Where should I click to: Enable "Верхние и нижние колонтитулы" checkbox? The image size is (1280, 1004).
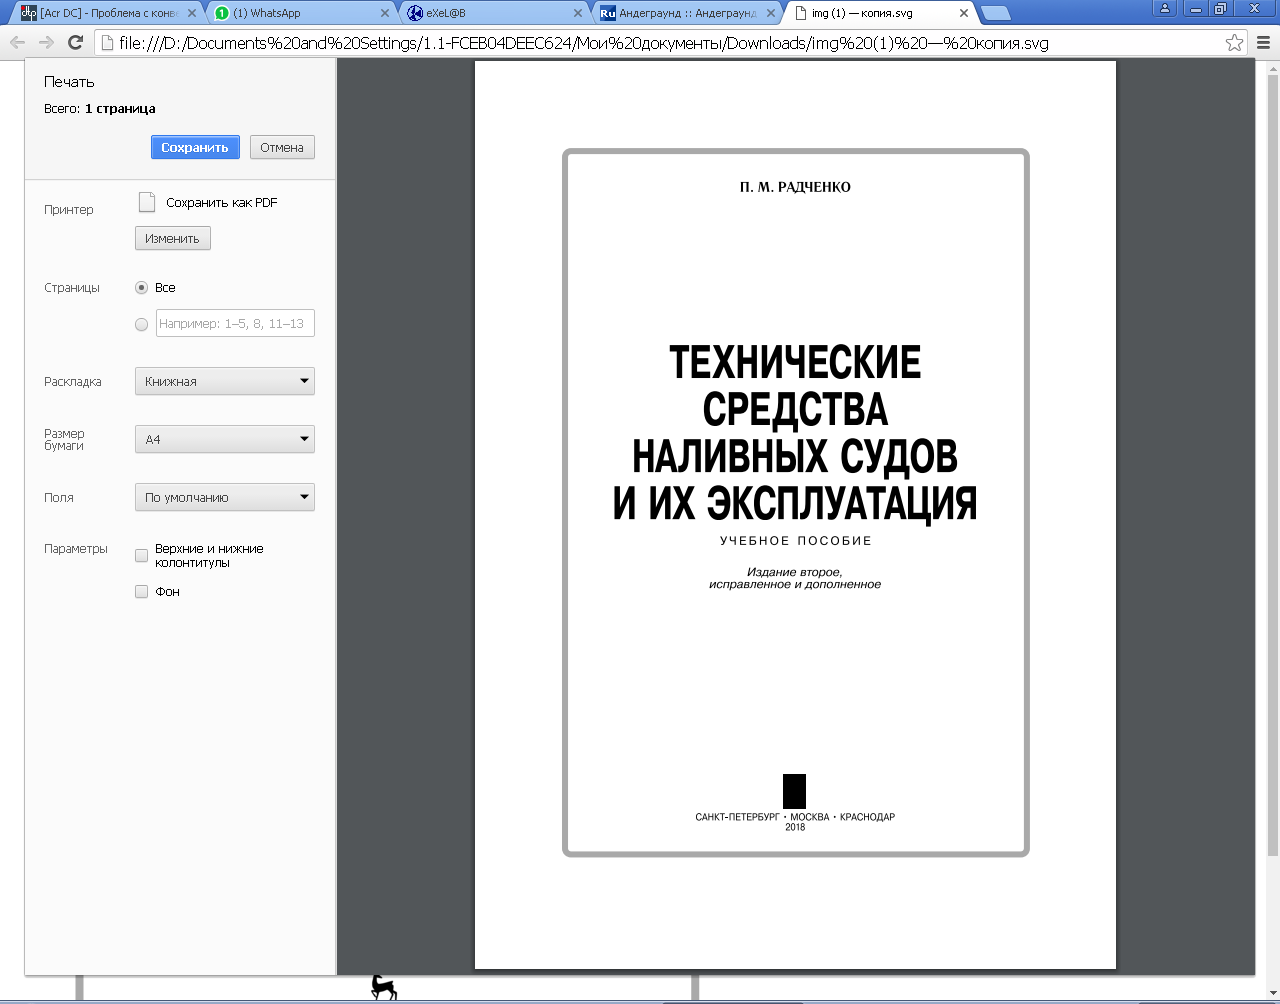(141, 555)
